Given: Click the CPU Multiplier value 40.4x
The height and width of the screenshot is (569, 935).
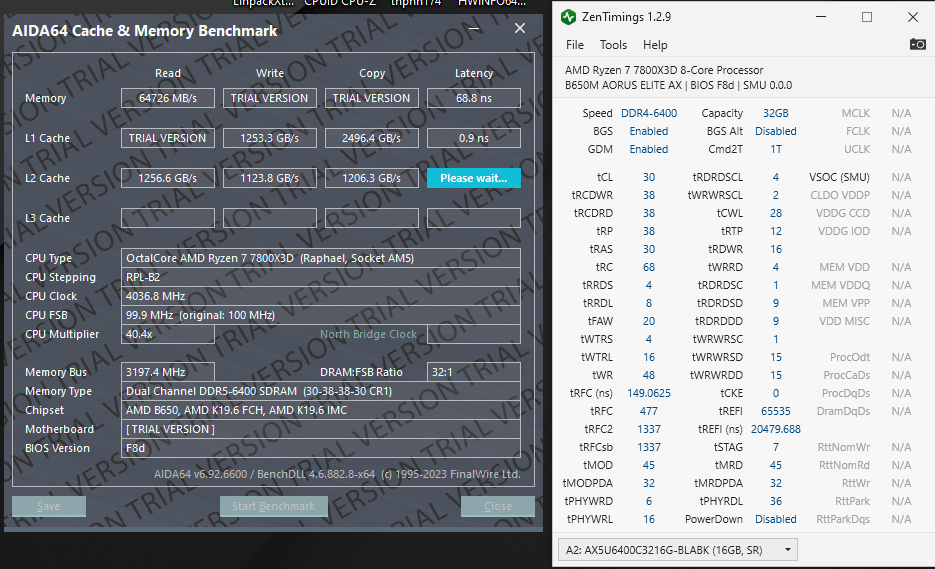Looking at the screenshot, I should pos(168,334).
